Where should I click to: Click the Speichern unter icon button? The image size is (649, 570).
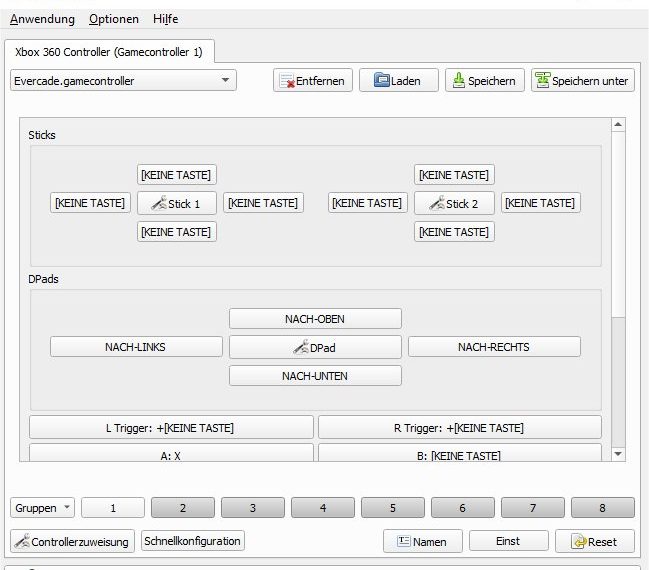583,81
